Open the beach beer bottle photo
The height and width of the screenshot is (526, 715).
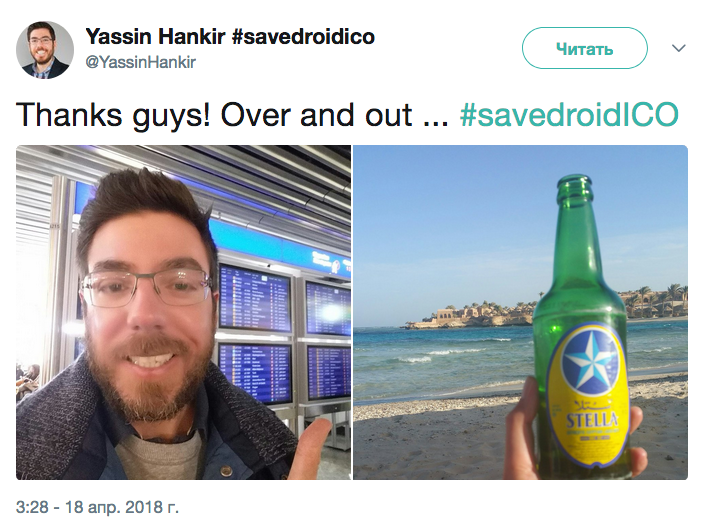(521, 312)
